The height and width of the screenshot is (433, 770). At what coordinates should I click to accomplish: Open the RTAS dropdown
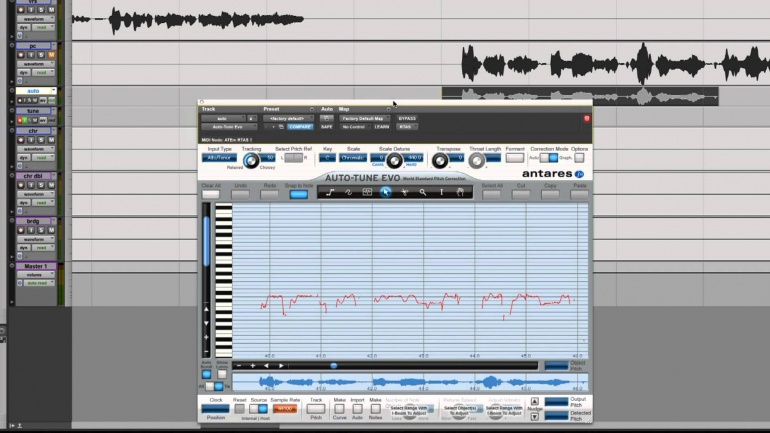[407, 127]
